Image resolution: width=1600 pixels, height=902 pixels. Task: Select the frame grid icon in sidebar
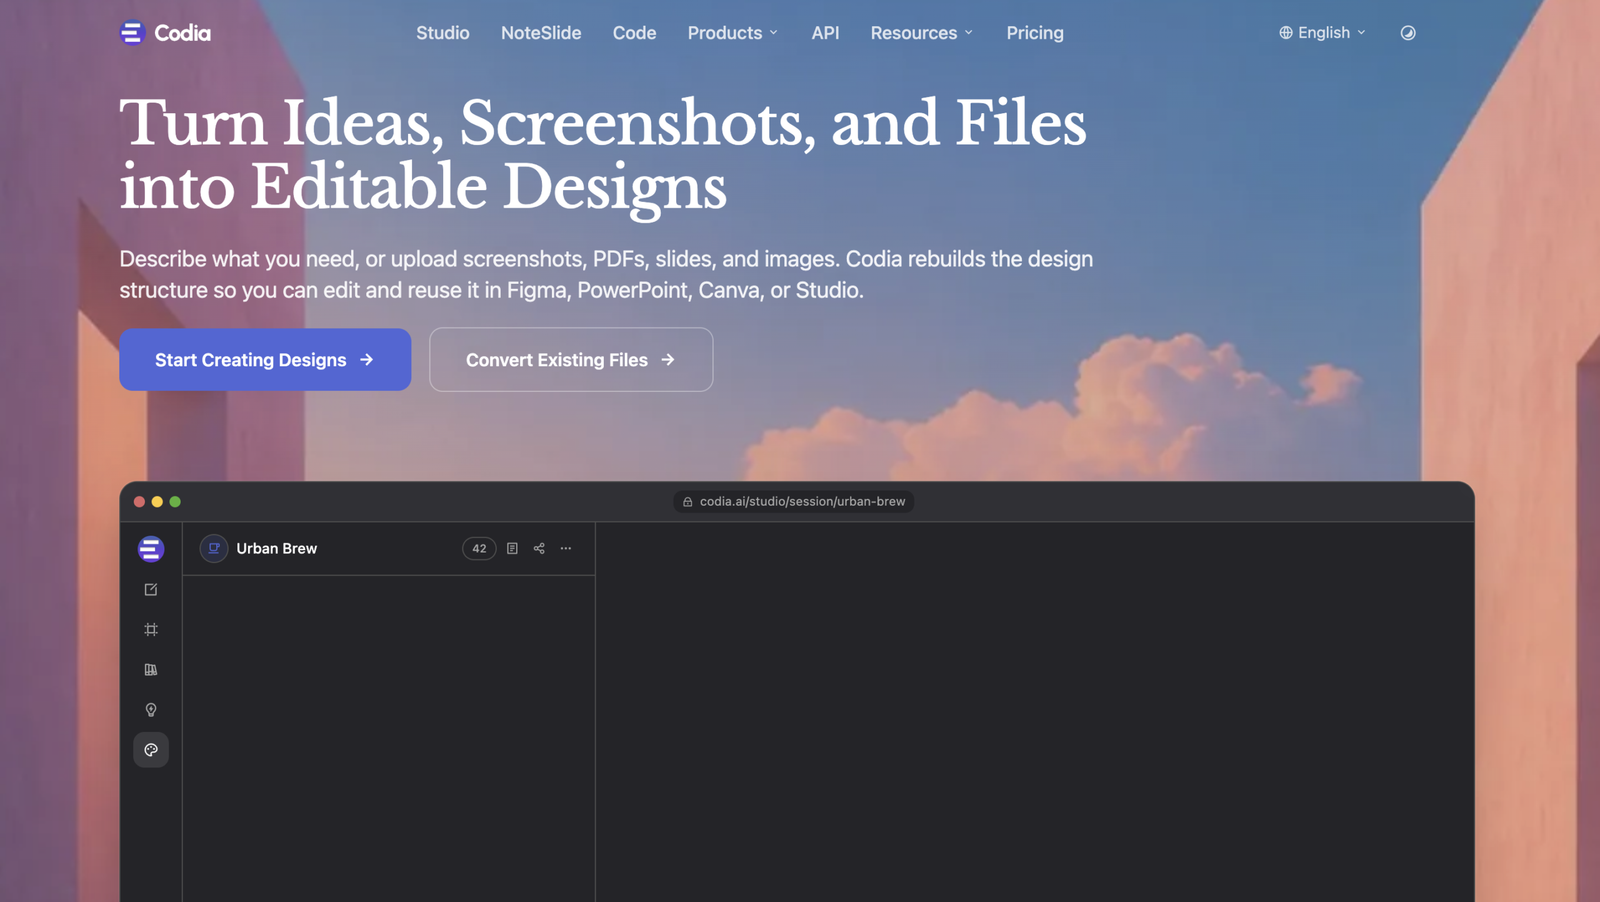(151, 630)
